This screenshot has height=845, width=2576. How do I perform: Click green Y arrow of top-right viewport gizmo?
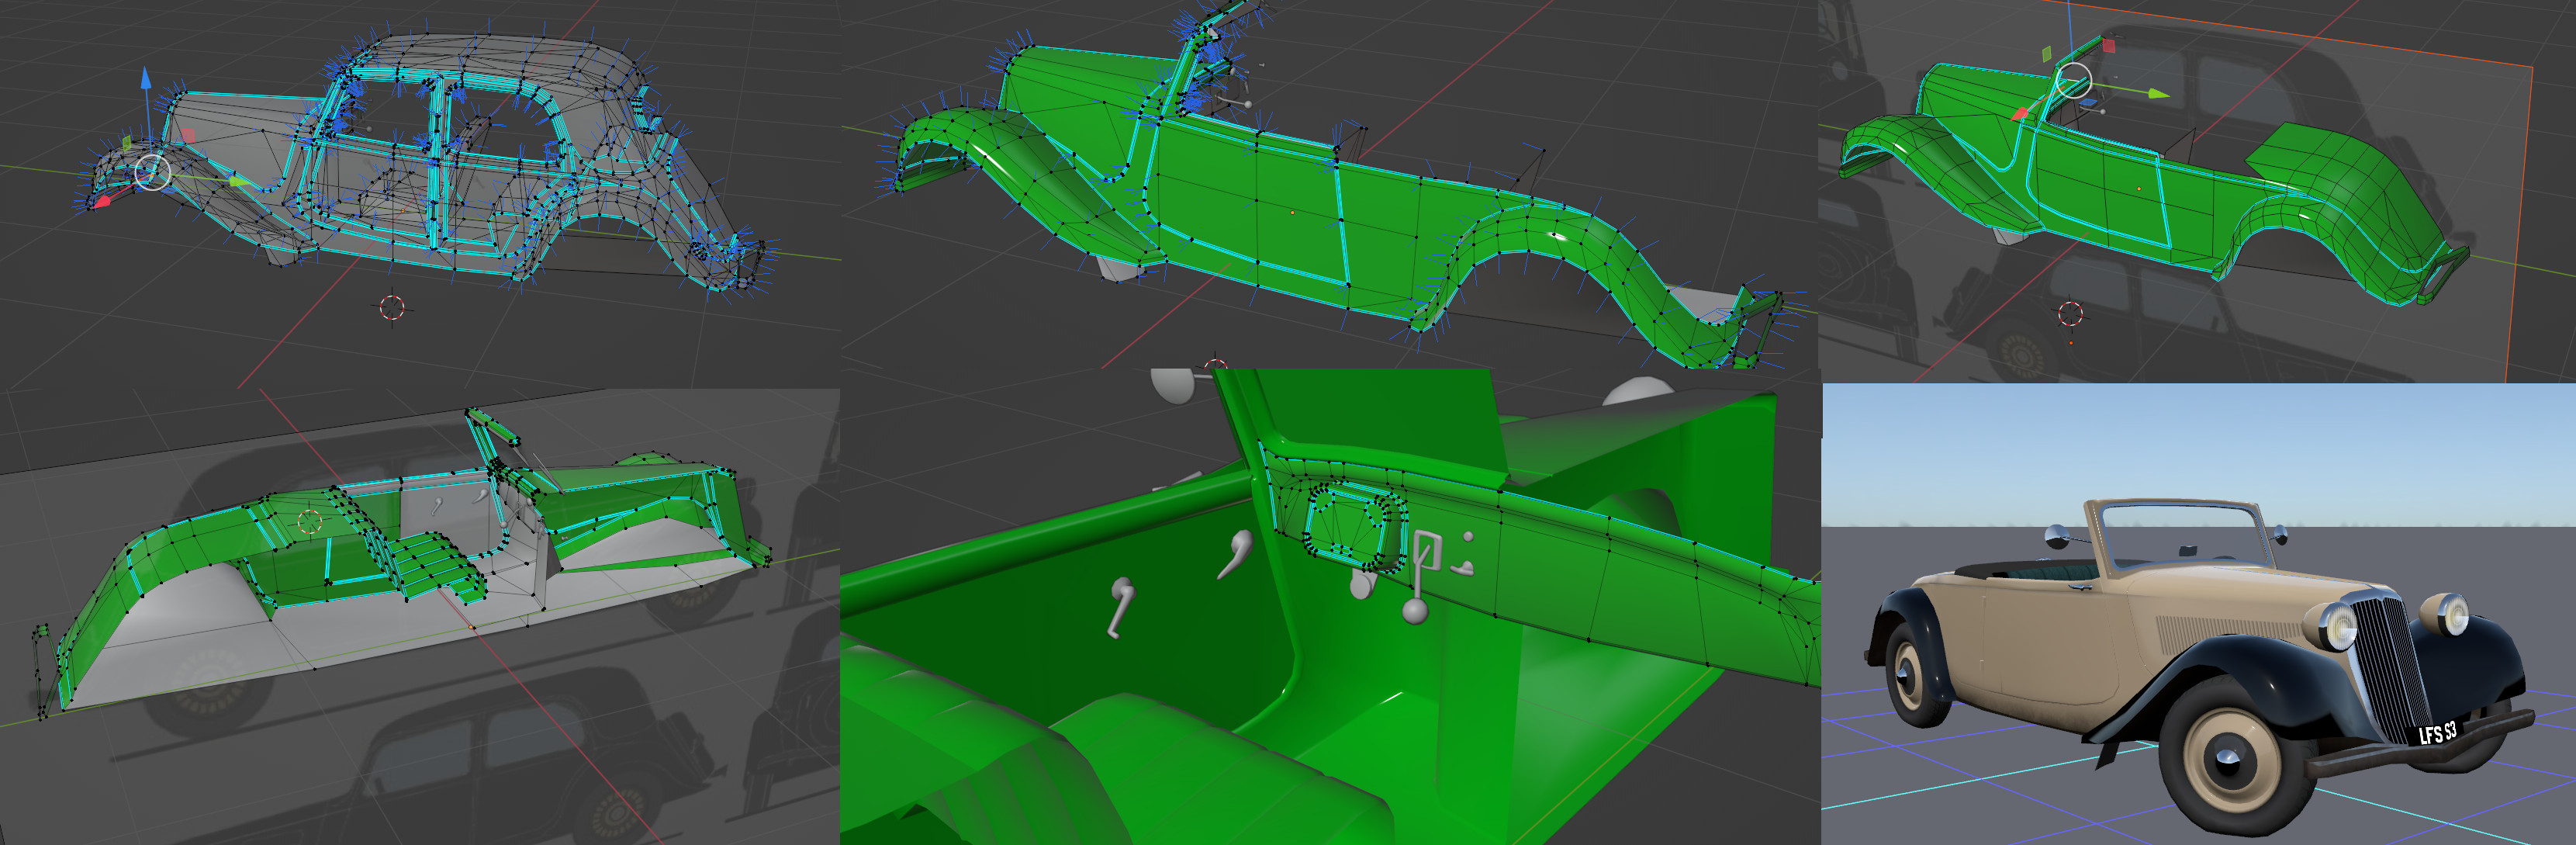coord(2157,94)
